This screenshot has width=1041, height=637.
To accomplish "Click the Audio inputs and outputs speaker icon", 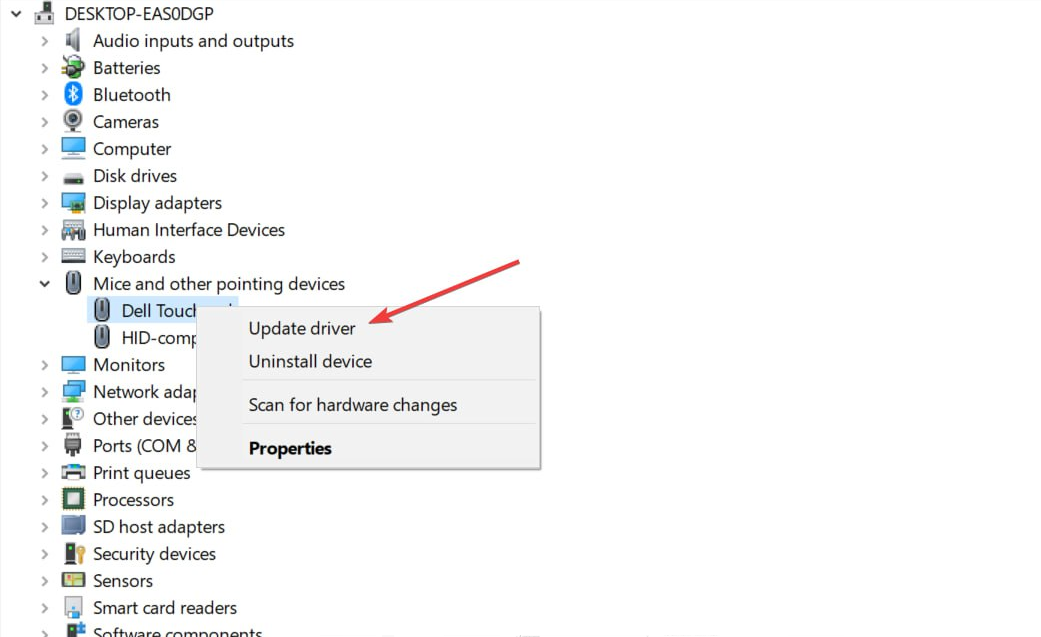I will pyautogui.click(x=73, y=41).
